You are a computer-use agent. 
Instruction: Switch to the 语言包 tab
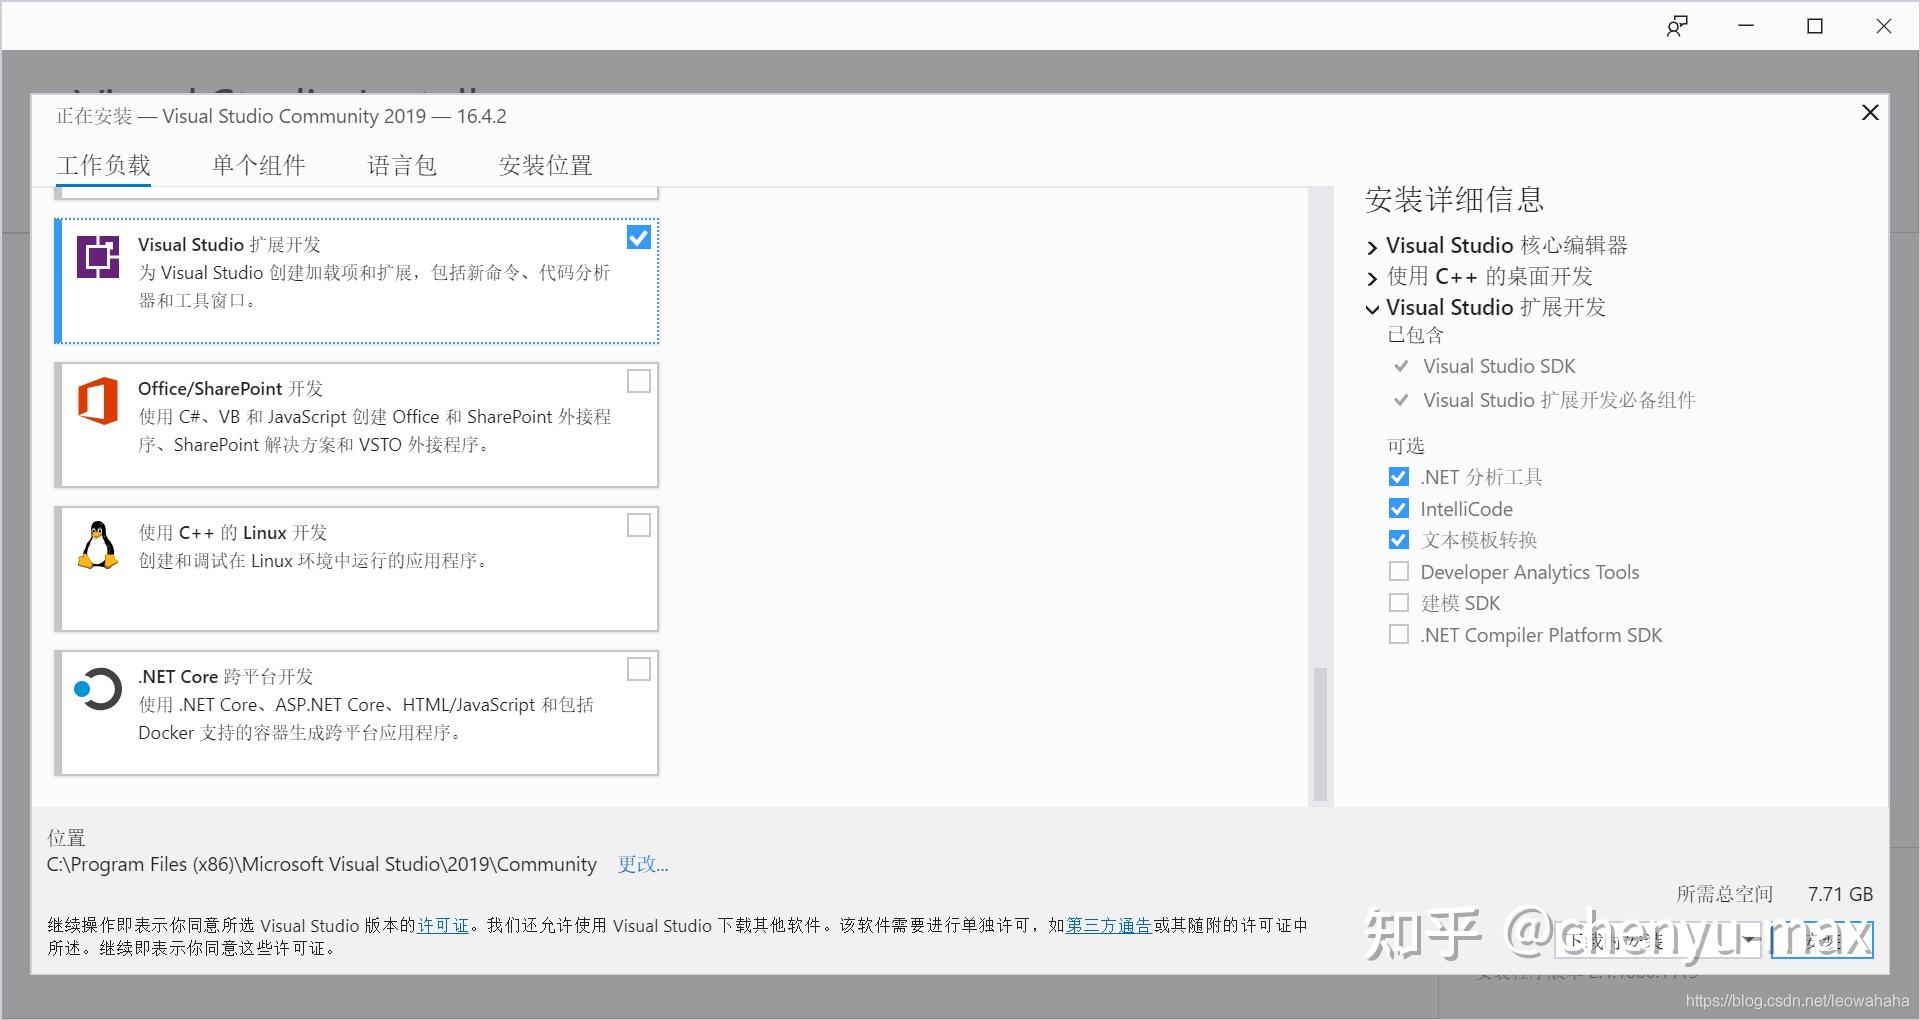pos(402,165)
